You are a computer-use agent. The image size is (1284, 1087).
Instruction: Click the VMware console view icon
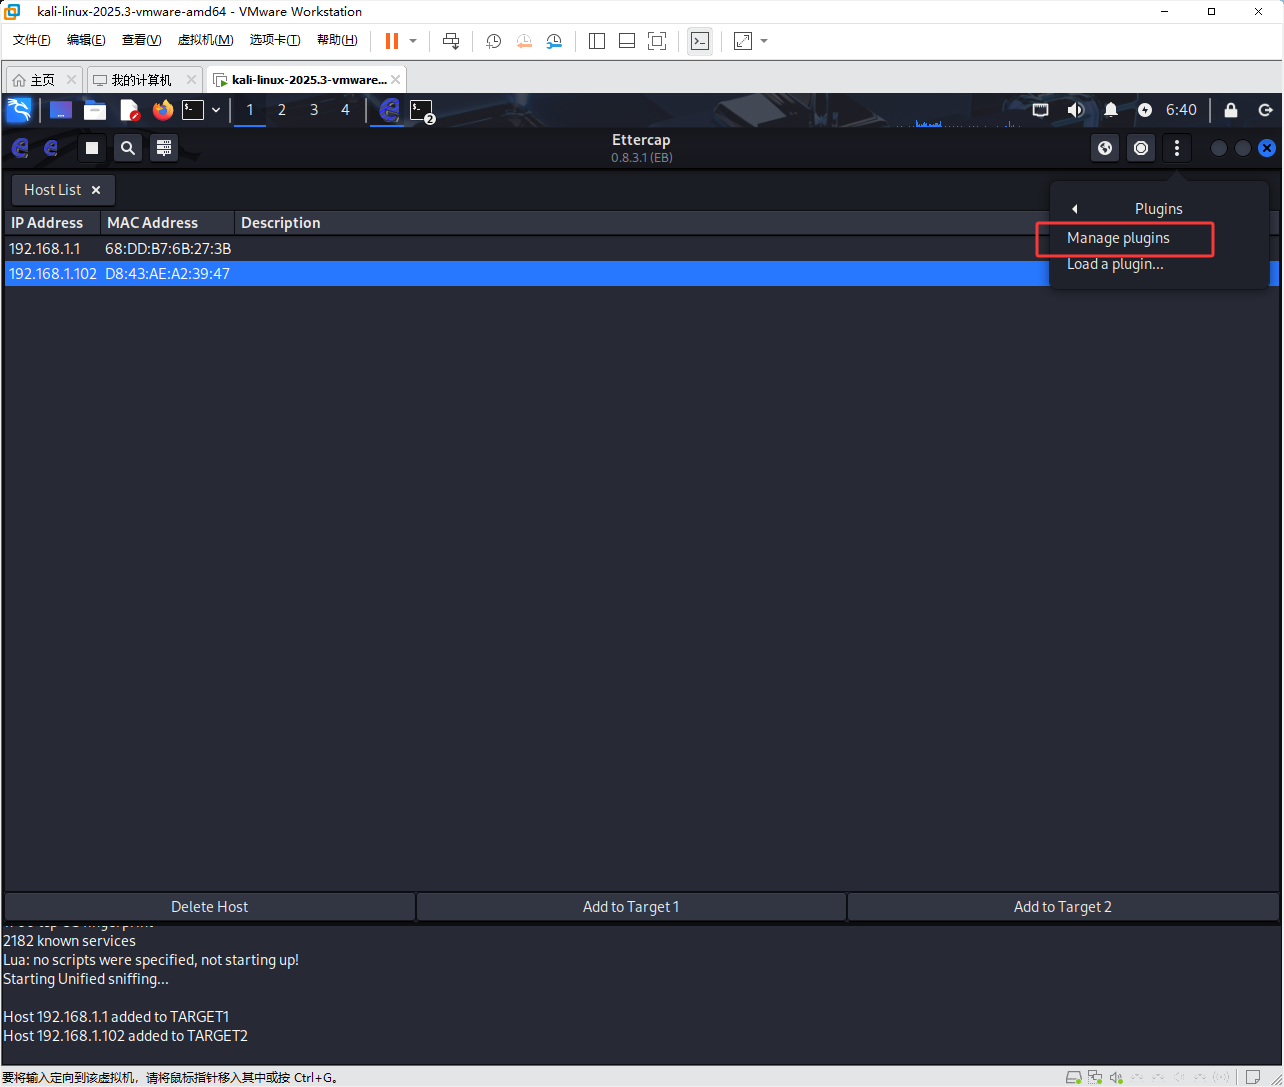[701, 41]
